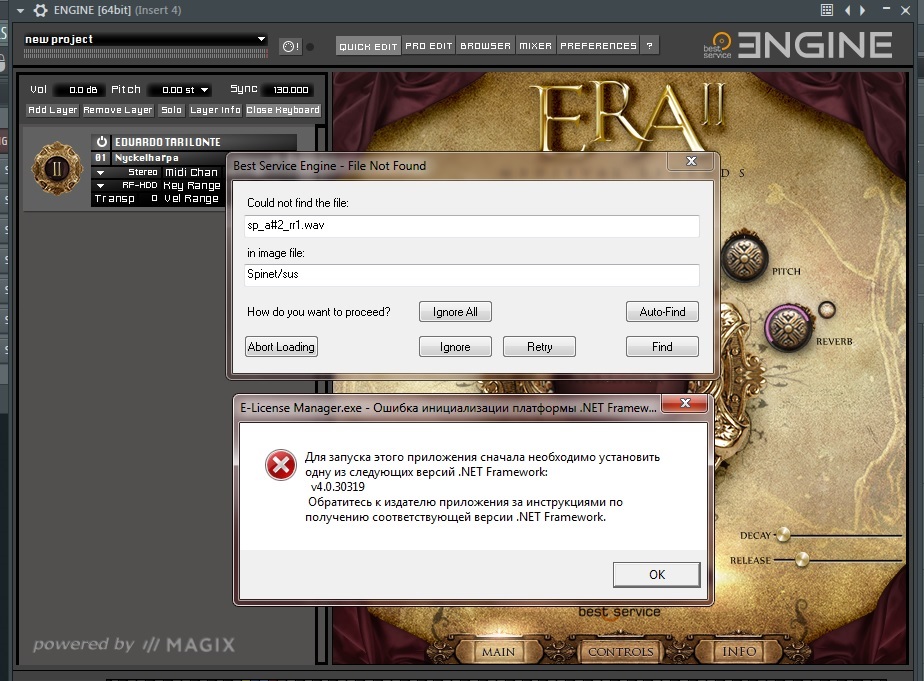Expand the Stereo output dropdown arrow
Screen dimensions: 924x681
tap(100, 172)
